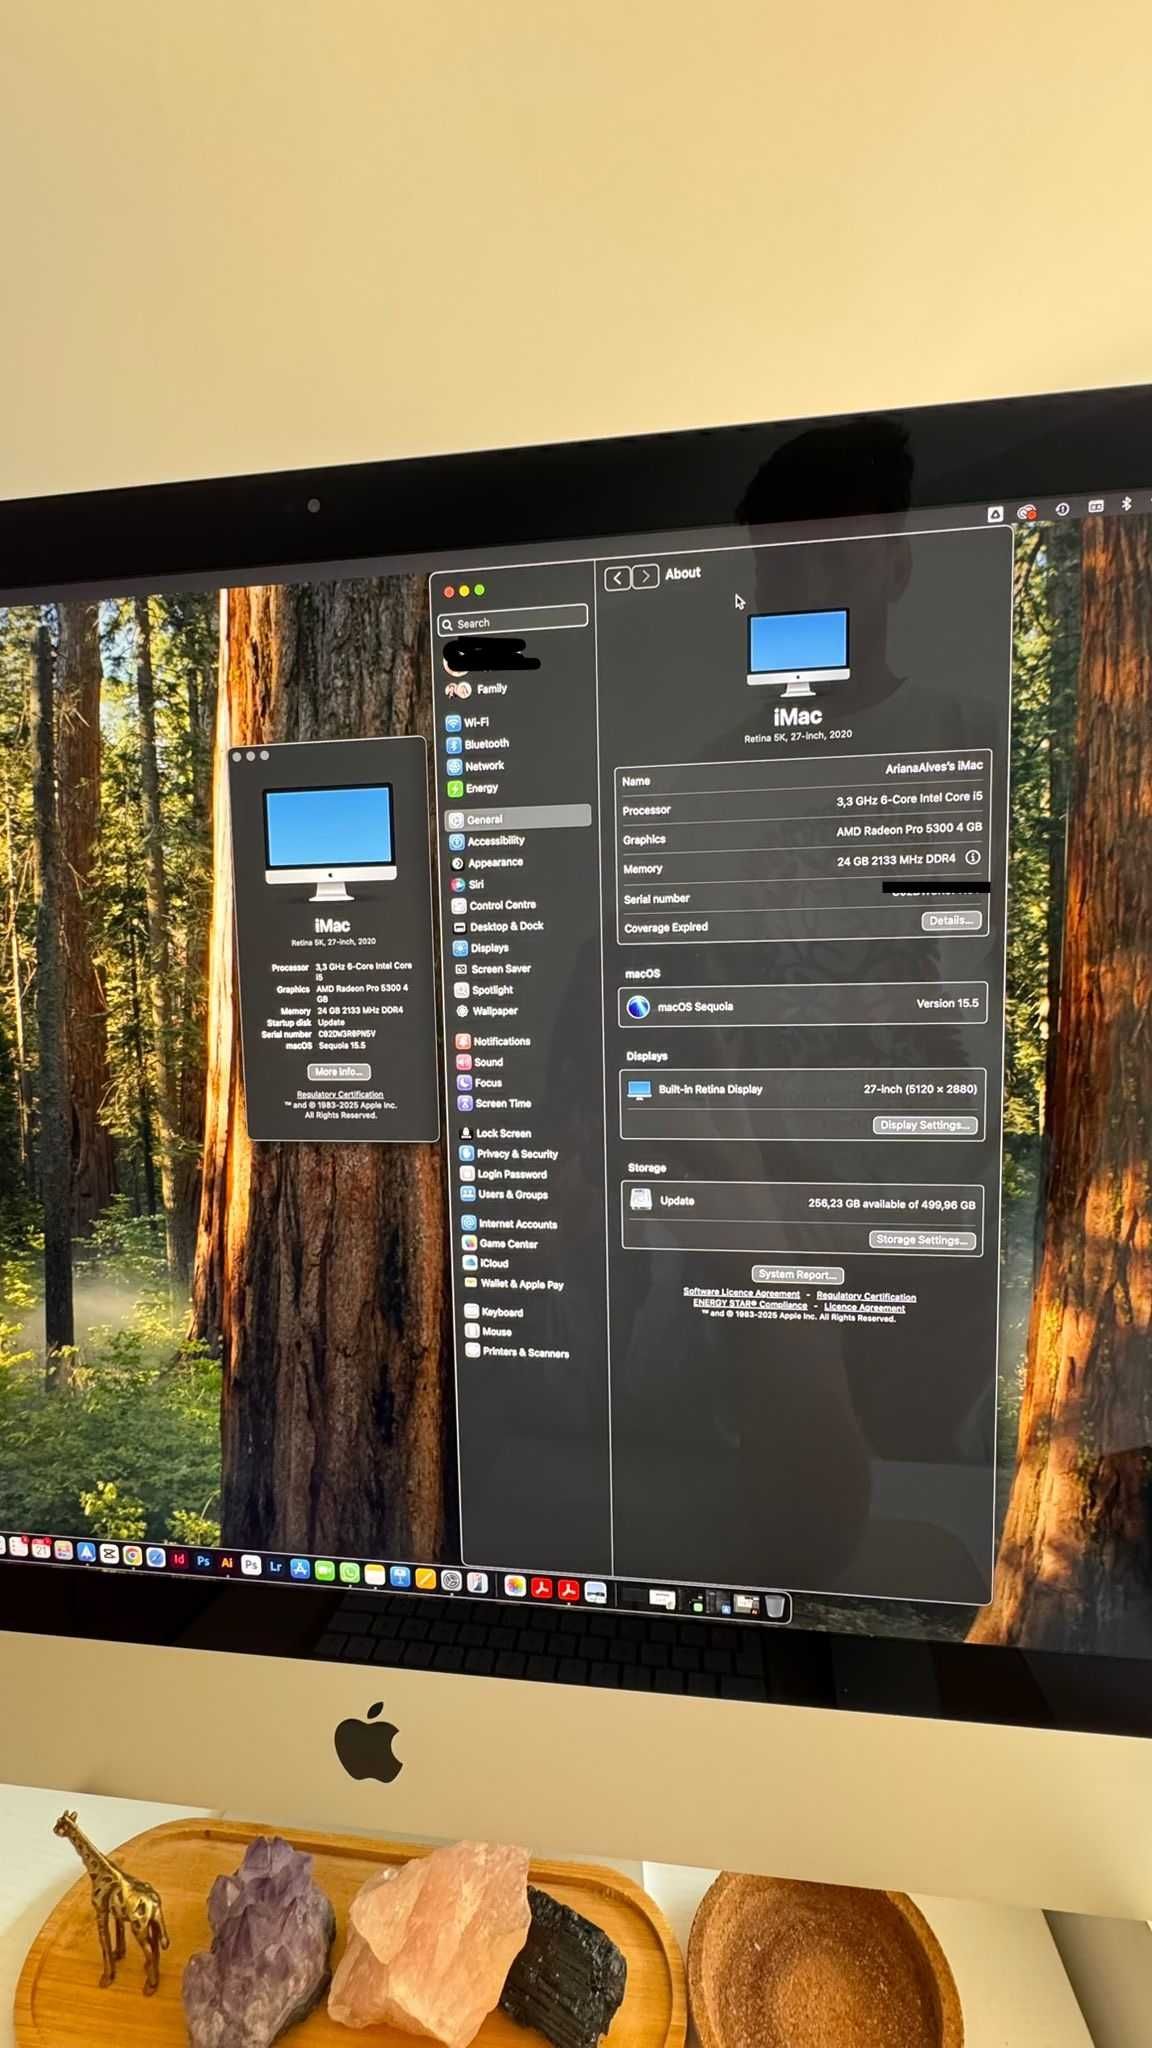Image resolution: width=1152 pixels, height=2048 pixels.
Task: Open Desktop & Dock settings
Action: (499, 927)
